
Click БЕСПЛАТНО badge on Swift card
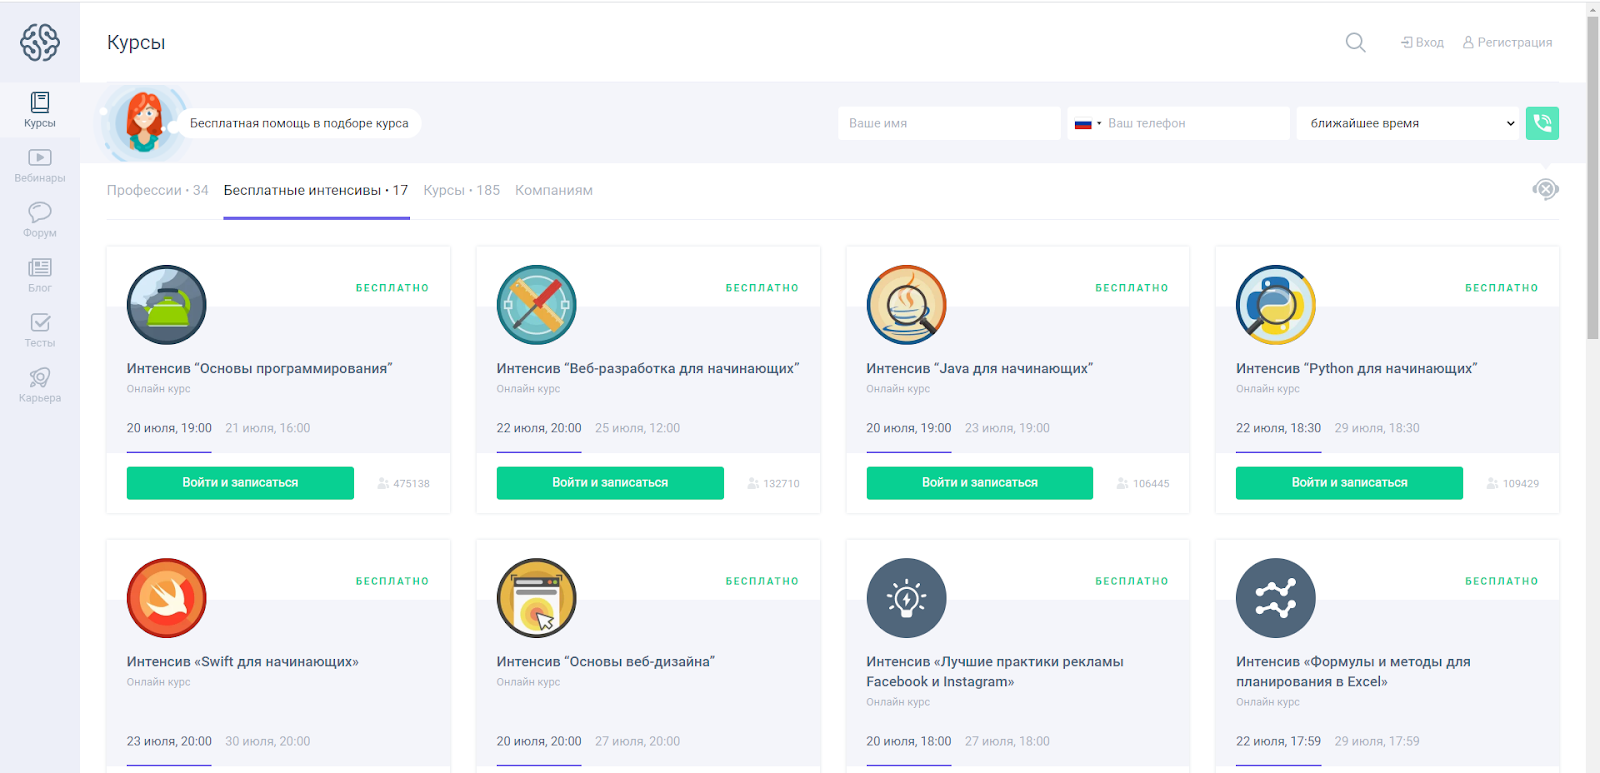[392, 581]
